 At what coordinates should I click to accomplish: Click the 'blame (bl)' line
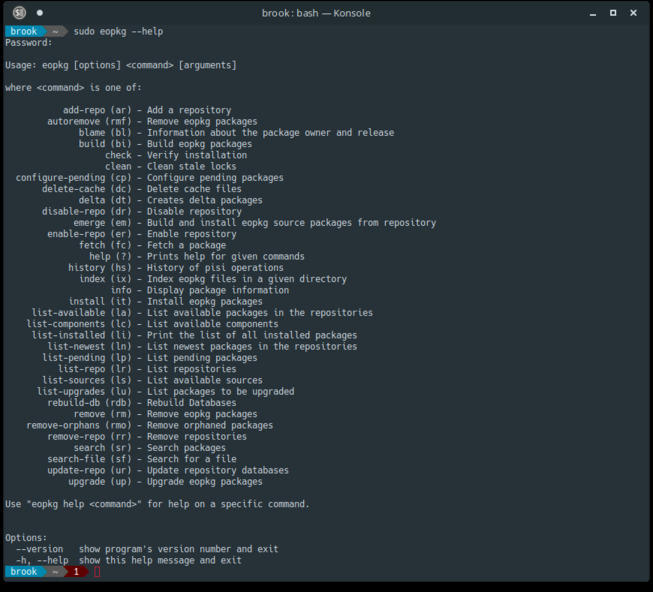coord(236,133)
